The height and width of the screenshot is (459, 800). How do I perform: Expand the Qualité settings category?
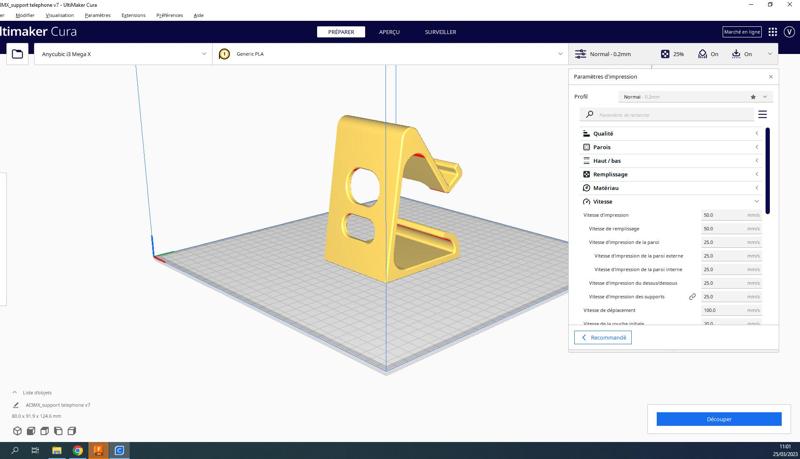click(x=671, y=134)
